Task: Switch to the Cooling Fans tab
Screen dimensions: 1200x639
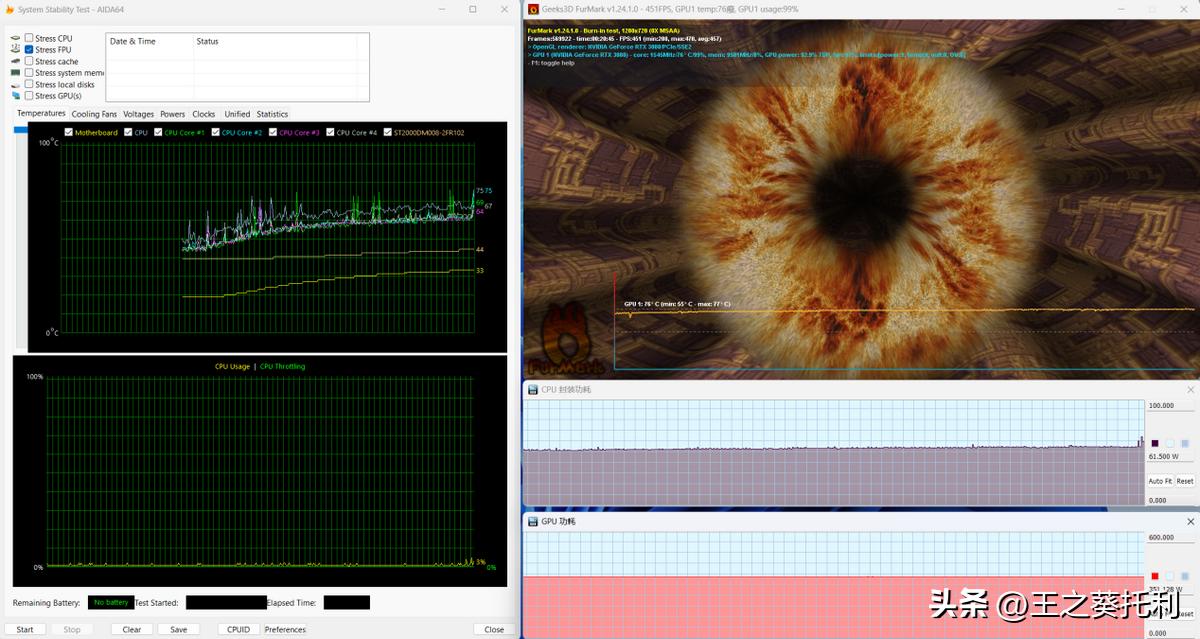Action: pos(94,114)
